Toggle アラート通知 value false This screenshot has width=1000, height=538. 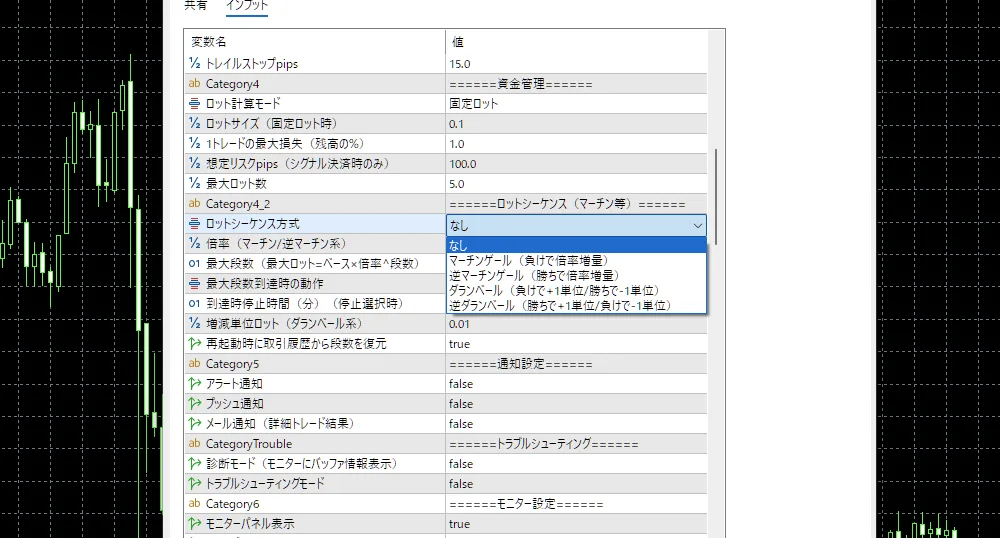(576, 384)
